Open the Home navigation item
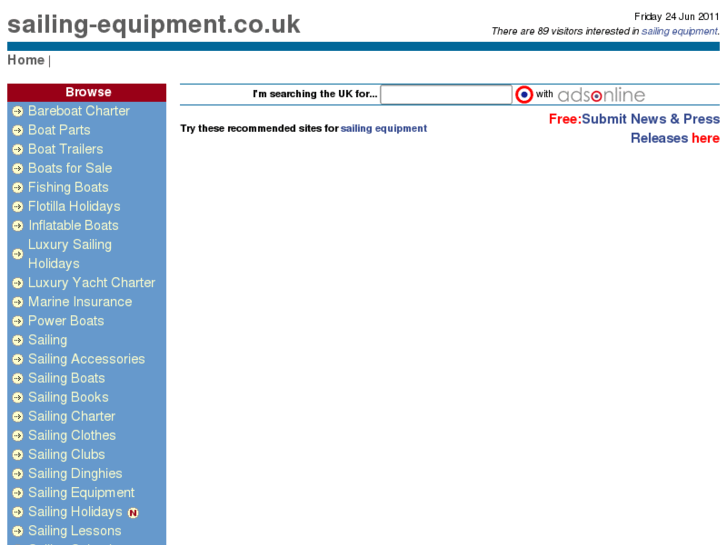The image size is (727, 545). pos(26,60)
